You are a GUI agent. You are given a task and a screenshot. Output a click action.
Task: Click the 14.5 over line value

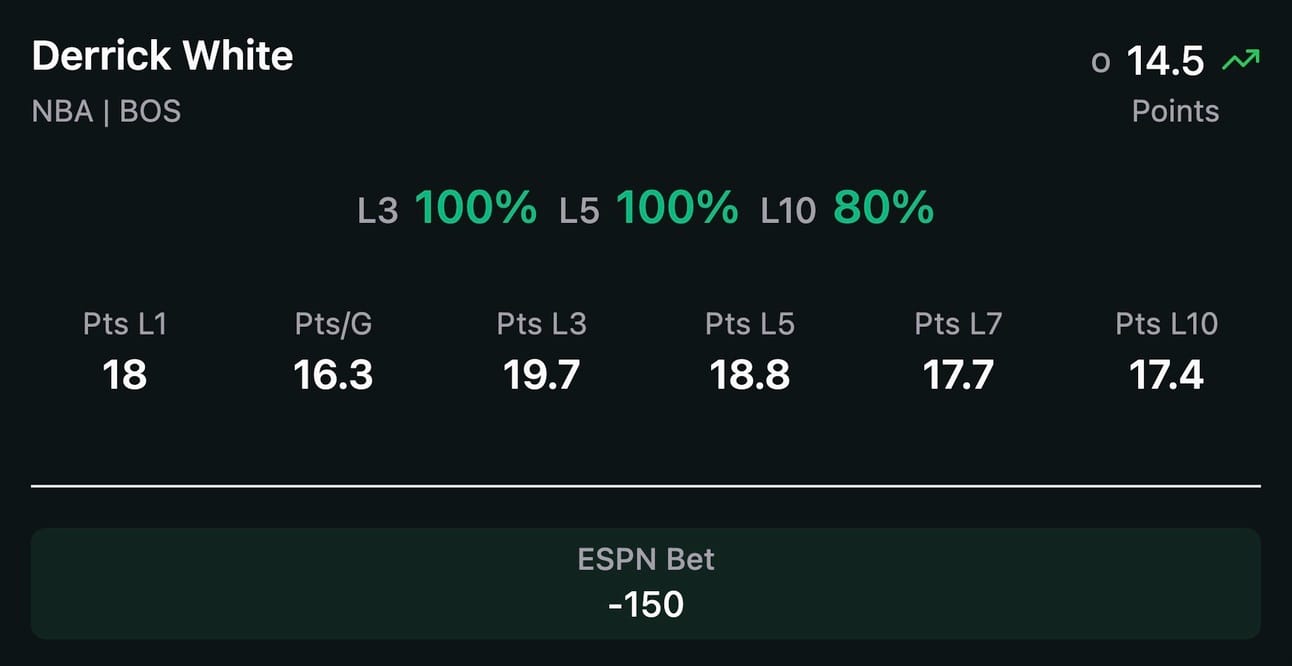1166,62
